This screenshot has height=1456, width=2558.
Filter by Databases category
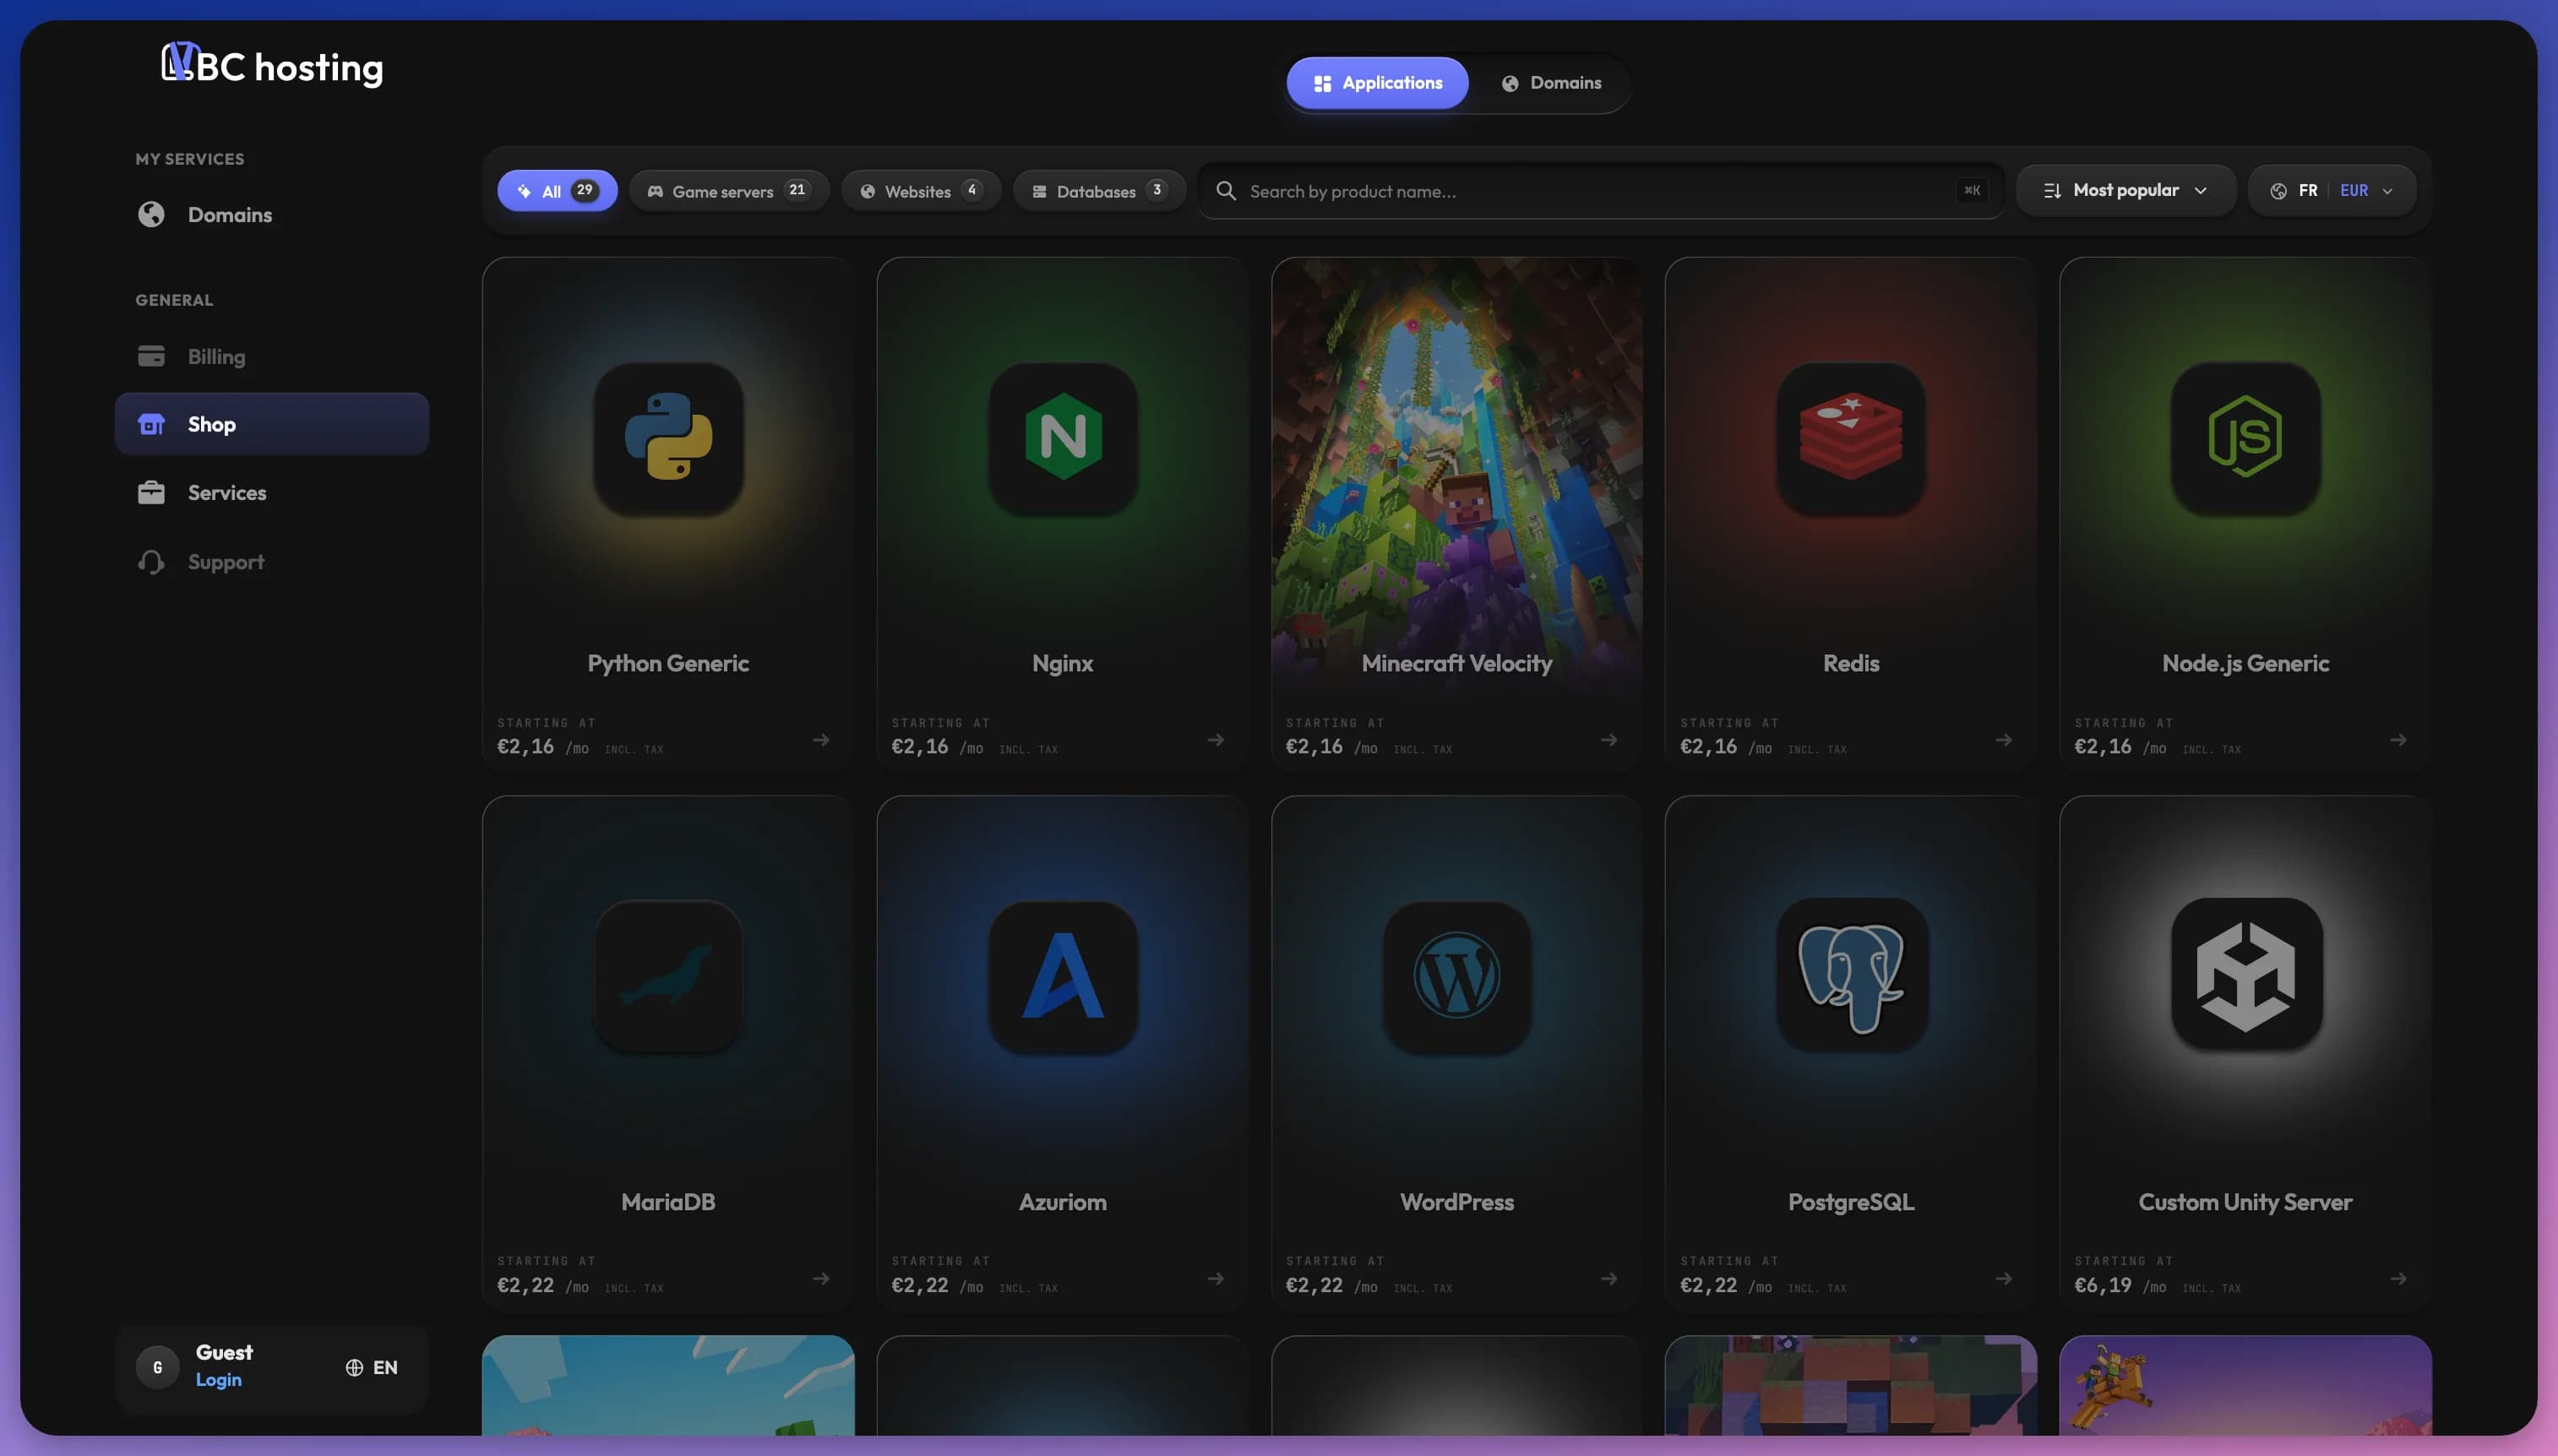click(x=1099, y=190)
